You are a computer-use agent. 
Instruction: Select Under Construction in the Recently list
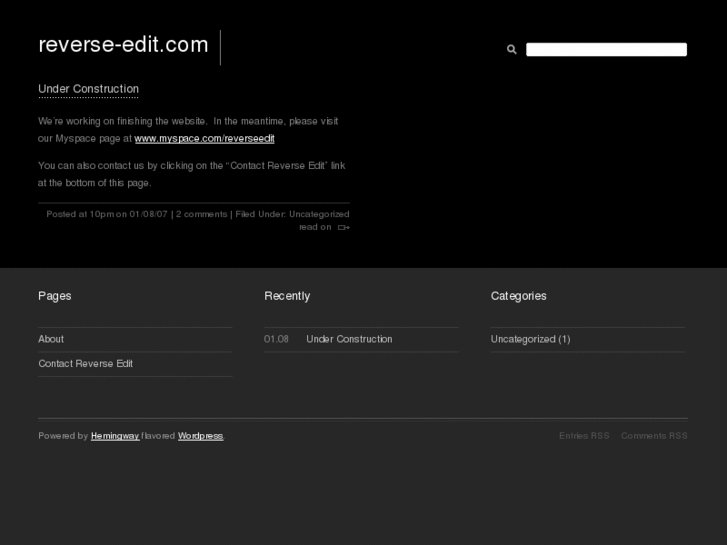point(349,339)
